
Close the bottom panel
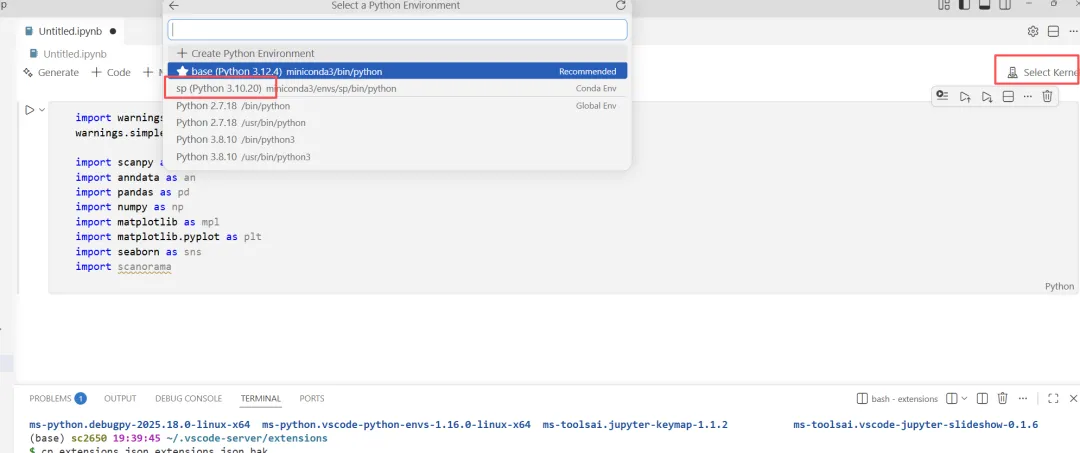[1073, 399]
